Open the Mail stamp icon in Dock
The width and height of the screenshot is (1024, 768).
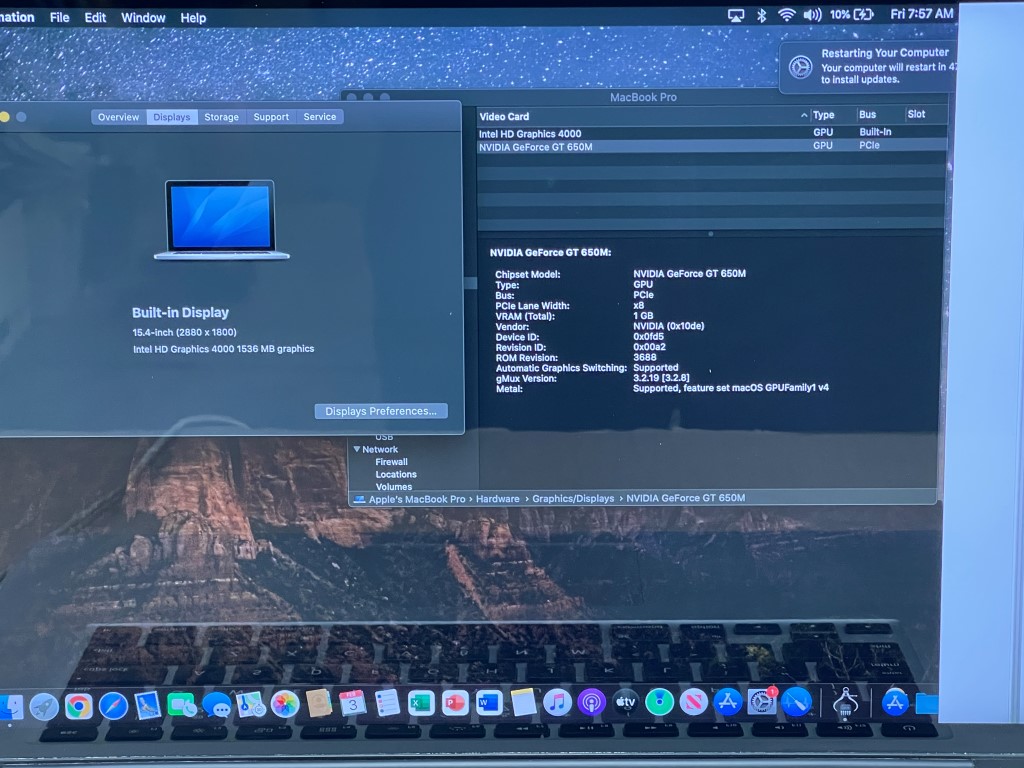pos(148,706)
